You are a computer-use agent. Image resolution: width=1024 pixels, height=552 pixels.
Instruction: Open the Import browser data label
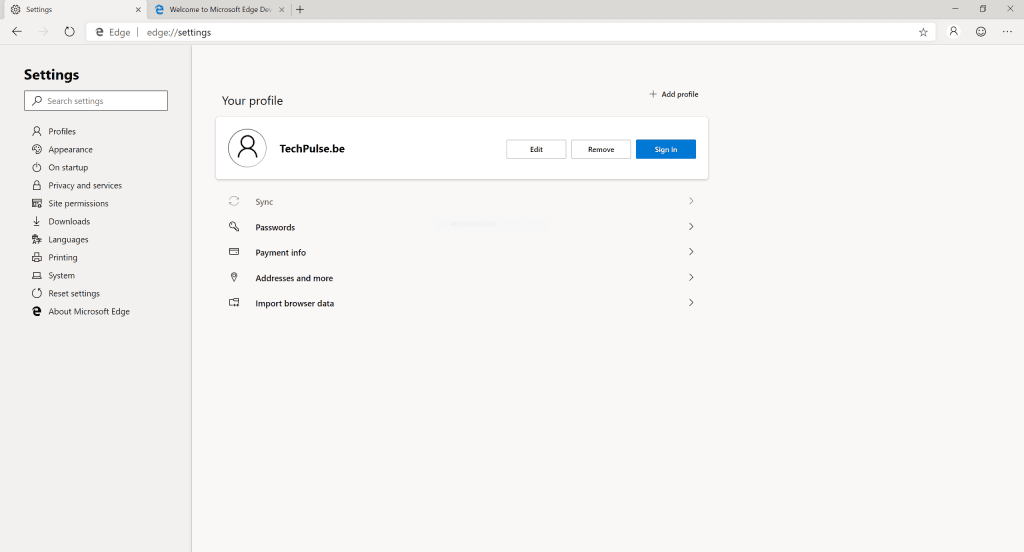(x=295, y=303)
